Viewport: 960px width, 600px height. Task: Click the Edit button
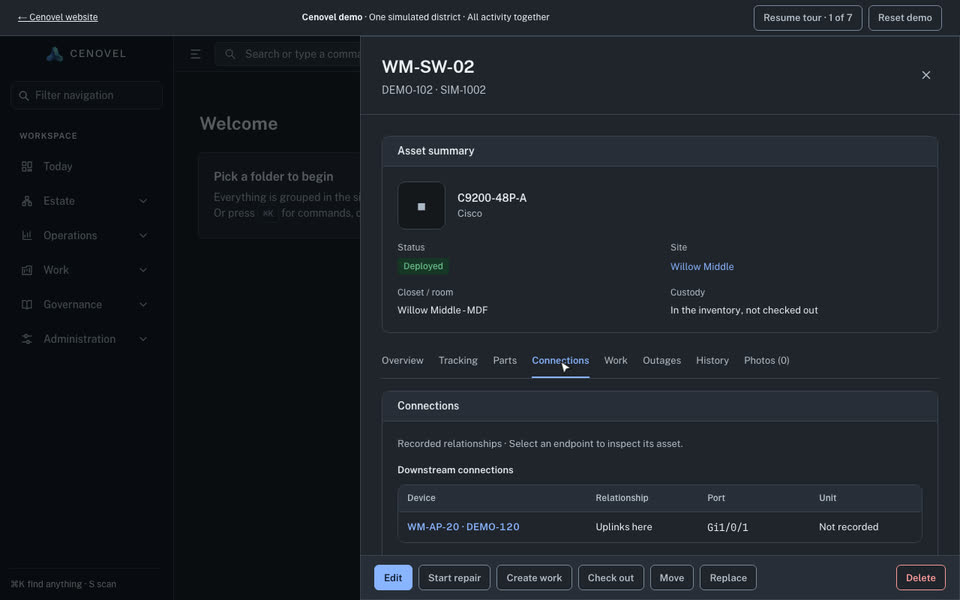(x=393, y=577)
